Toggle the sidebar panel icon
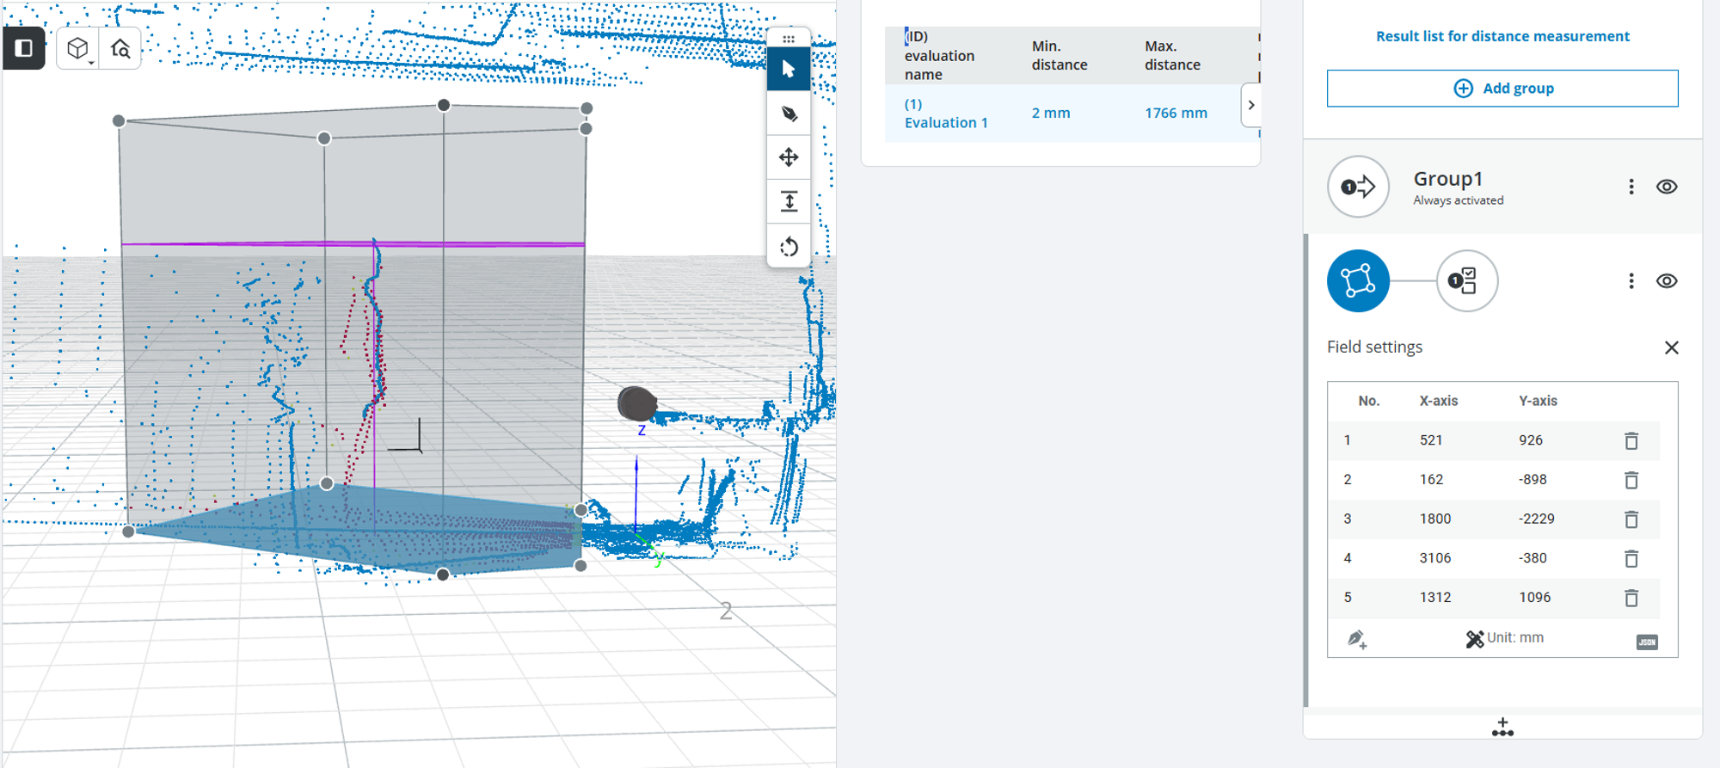The width and height of the screenshot is (1720, 768). point(24,48)
